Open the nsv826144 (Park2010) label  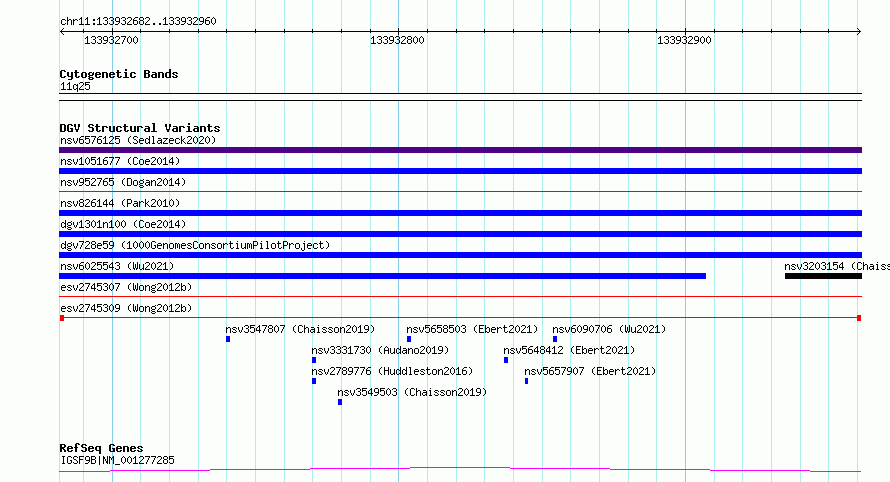pyautogui.click(x=120, y=203)
